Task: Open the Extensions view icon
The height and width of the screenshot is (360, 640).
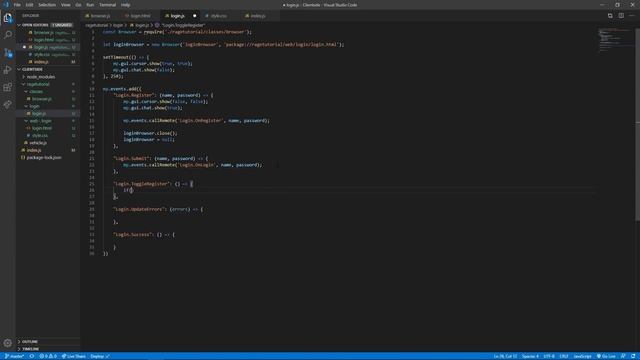Action: (8, 87)
